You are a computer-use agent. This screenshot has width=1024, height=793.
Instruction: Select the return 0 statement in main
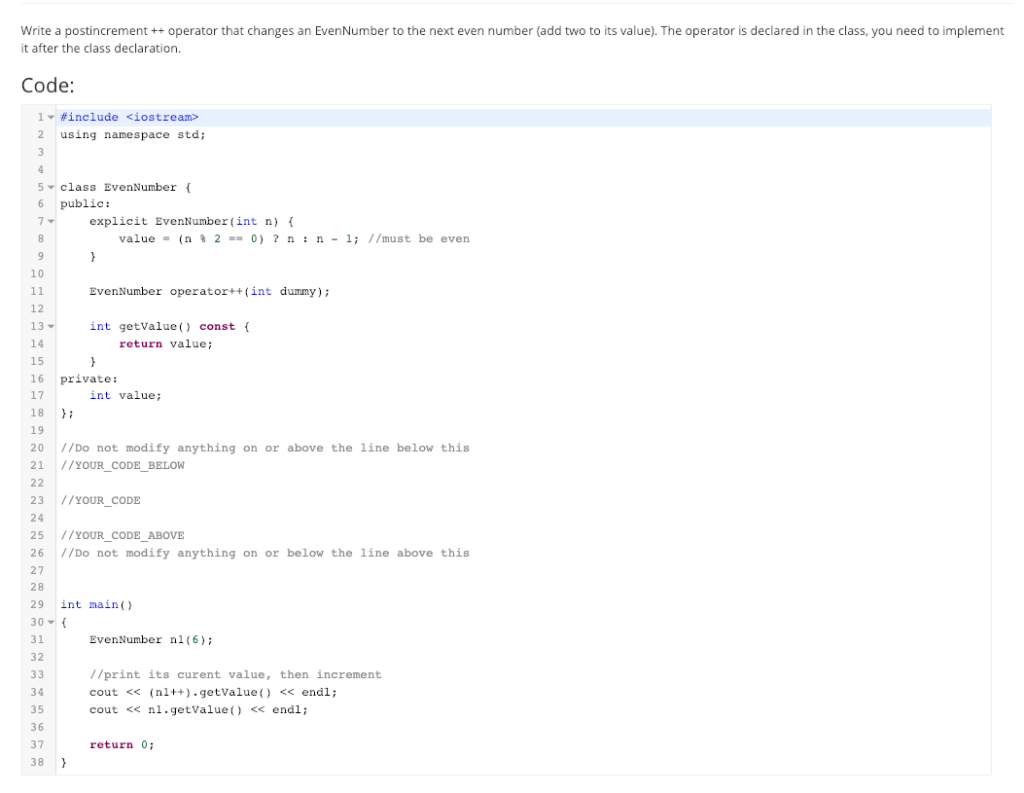(x=120, y=744)
